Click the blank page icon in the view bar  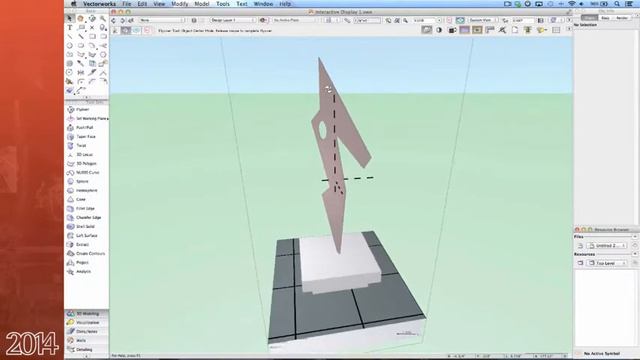point(515,30)
